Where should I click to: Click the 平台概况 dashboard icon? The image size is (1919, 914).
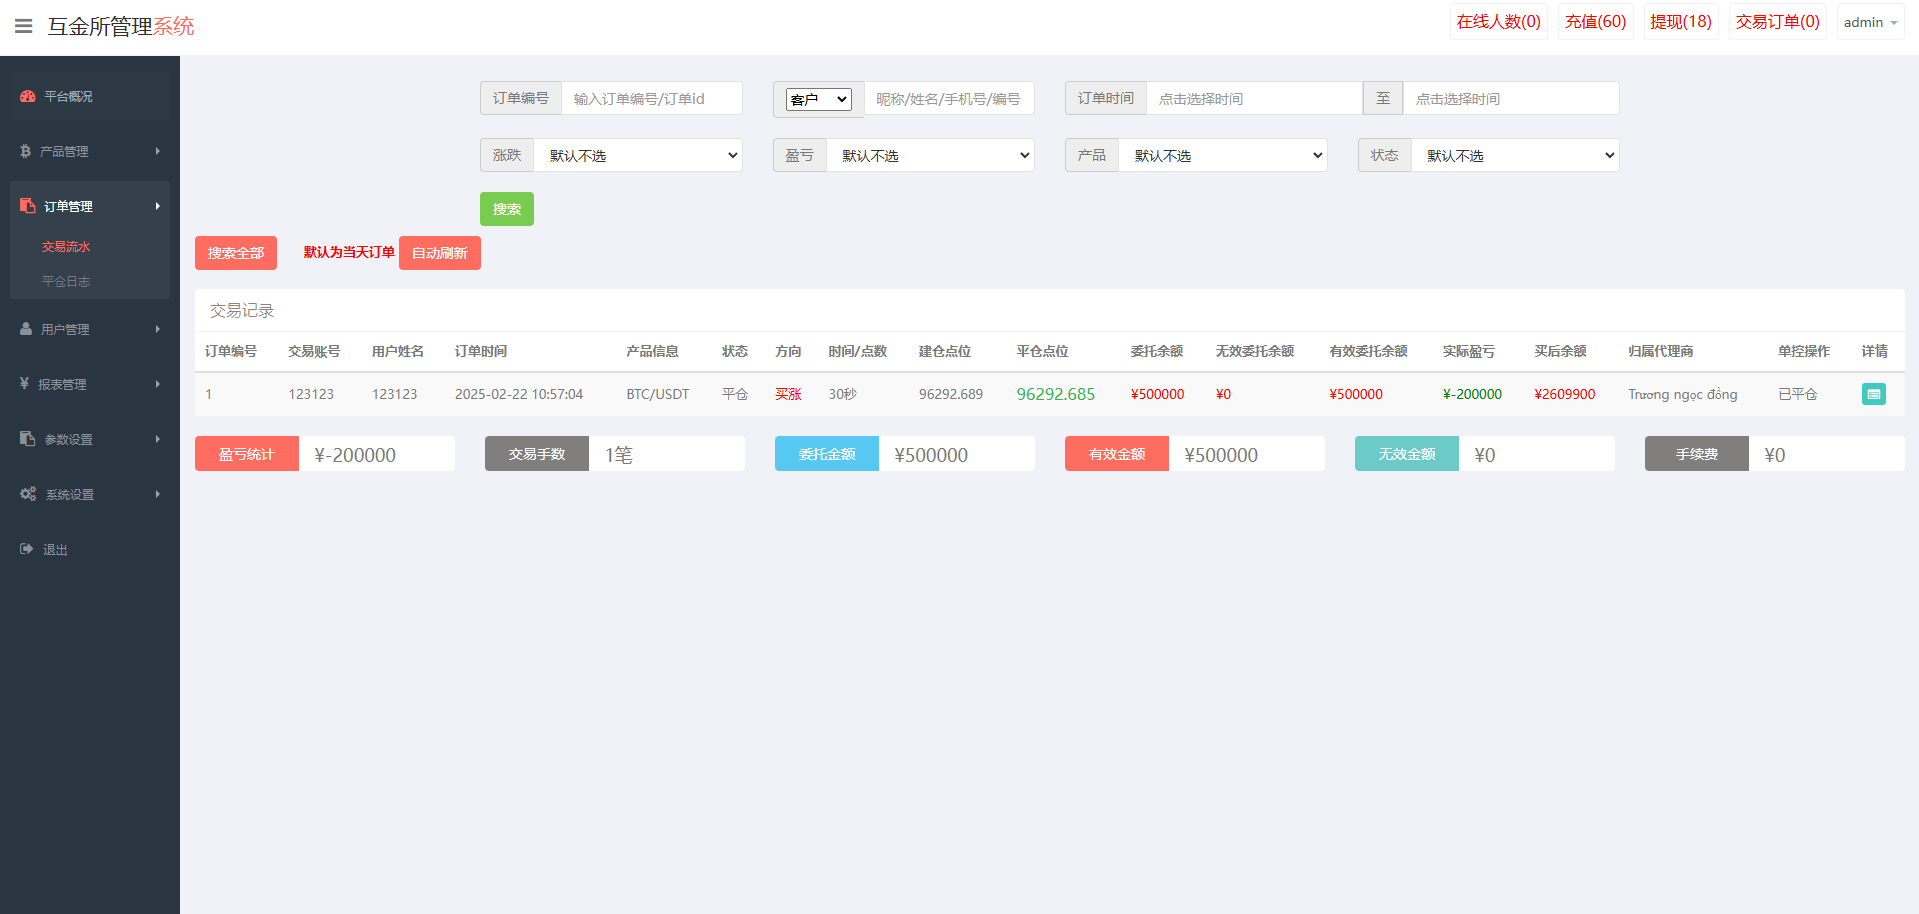[28, 96]
